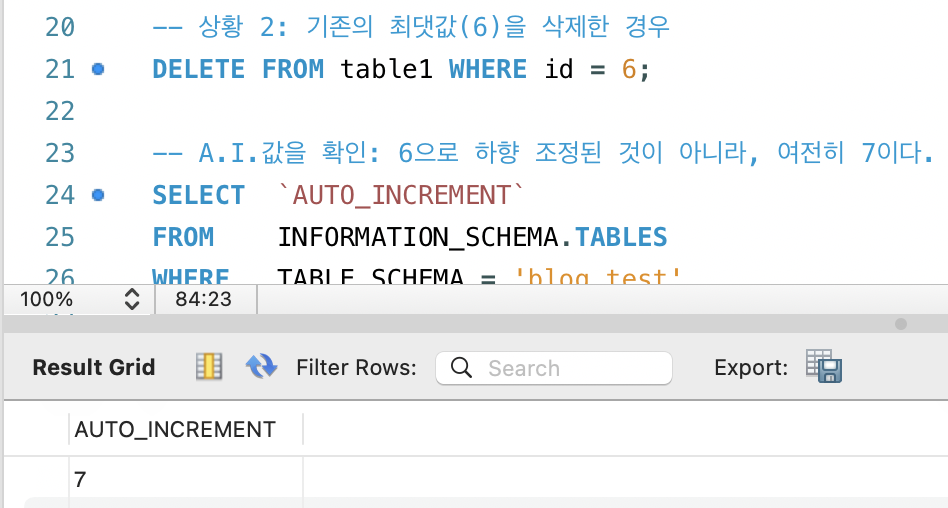Click the cursor position indicator 84:23
The image size is (948, 508).
(x=204, y=299)
